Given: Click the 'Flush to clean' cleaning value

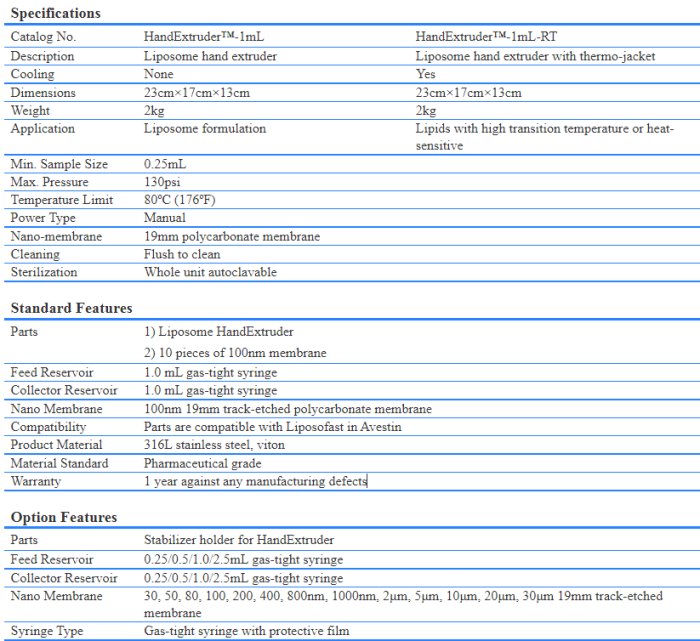Looking at the screenshot, I should point(183,254).
